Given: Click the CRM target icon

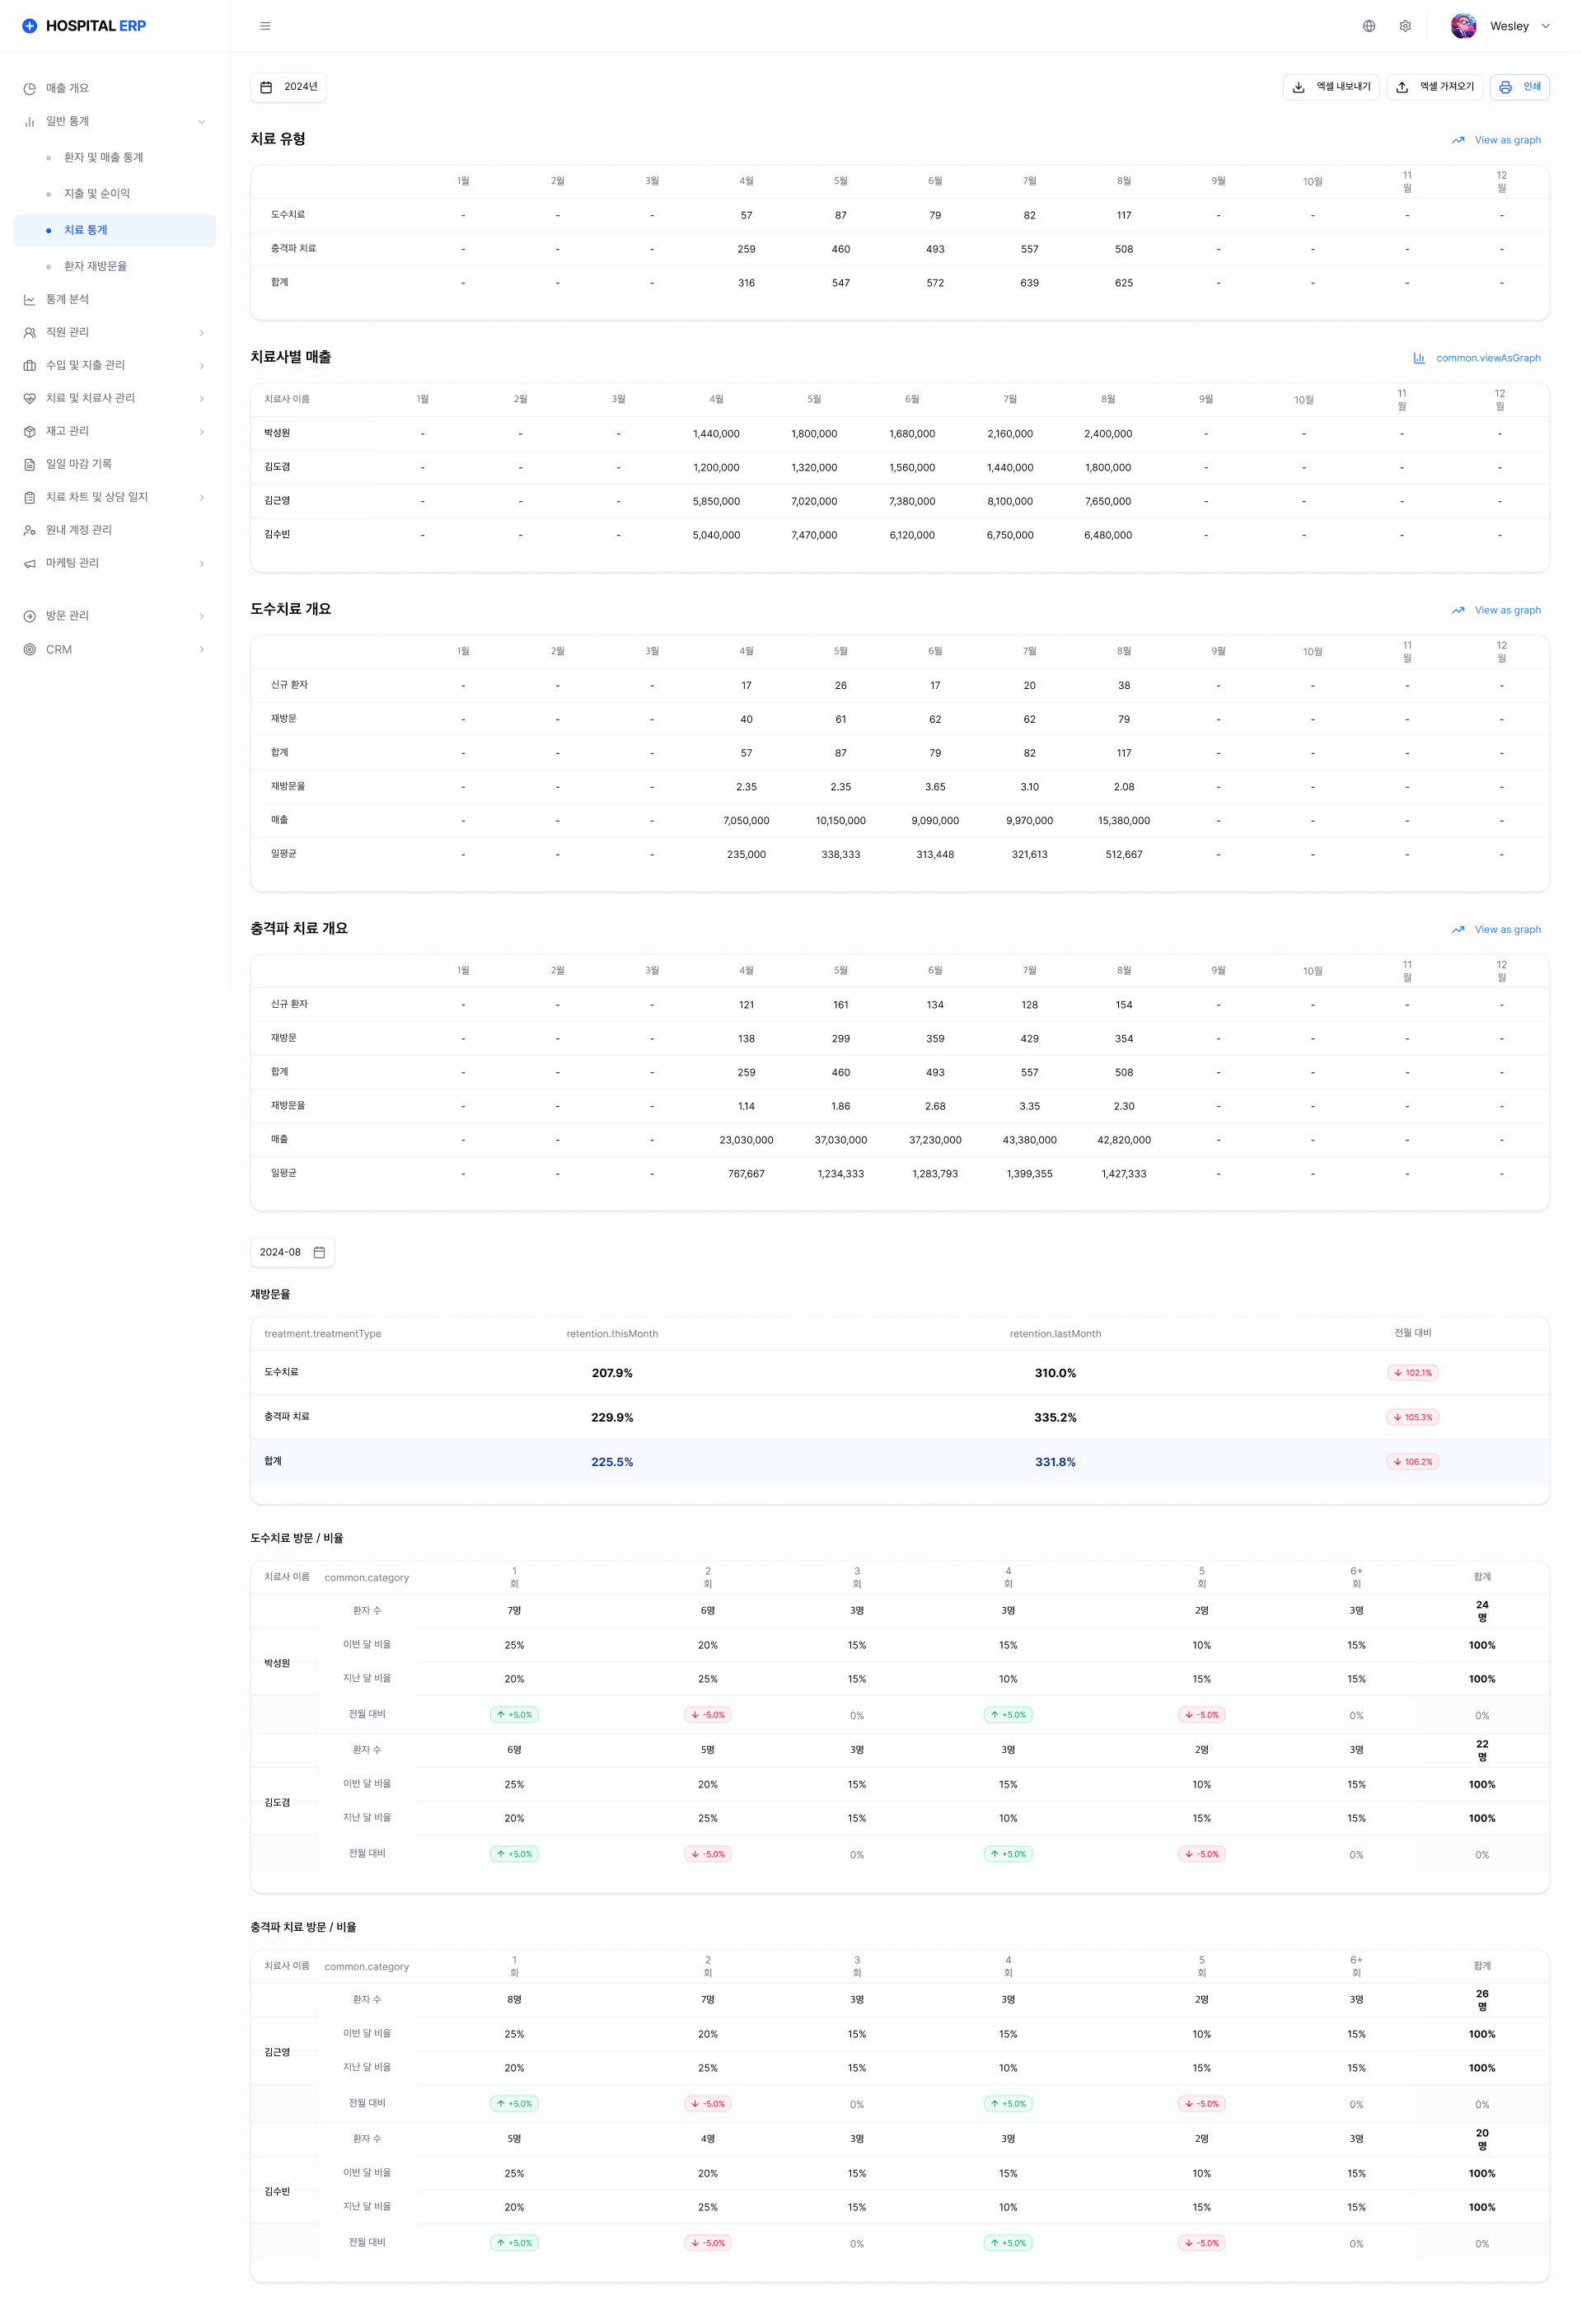Looking at the screenshot, I should (x=29, y=649).
